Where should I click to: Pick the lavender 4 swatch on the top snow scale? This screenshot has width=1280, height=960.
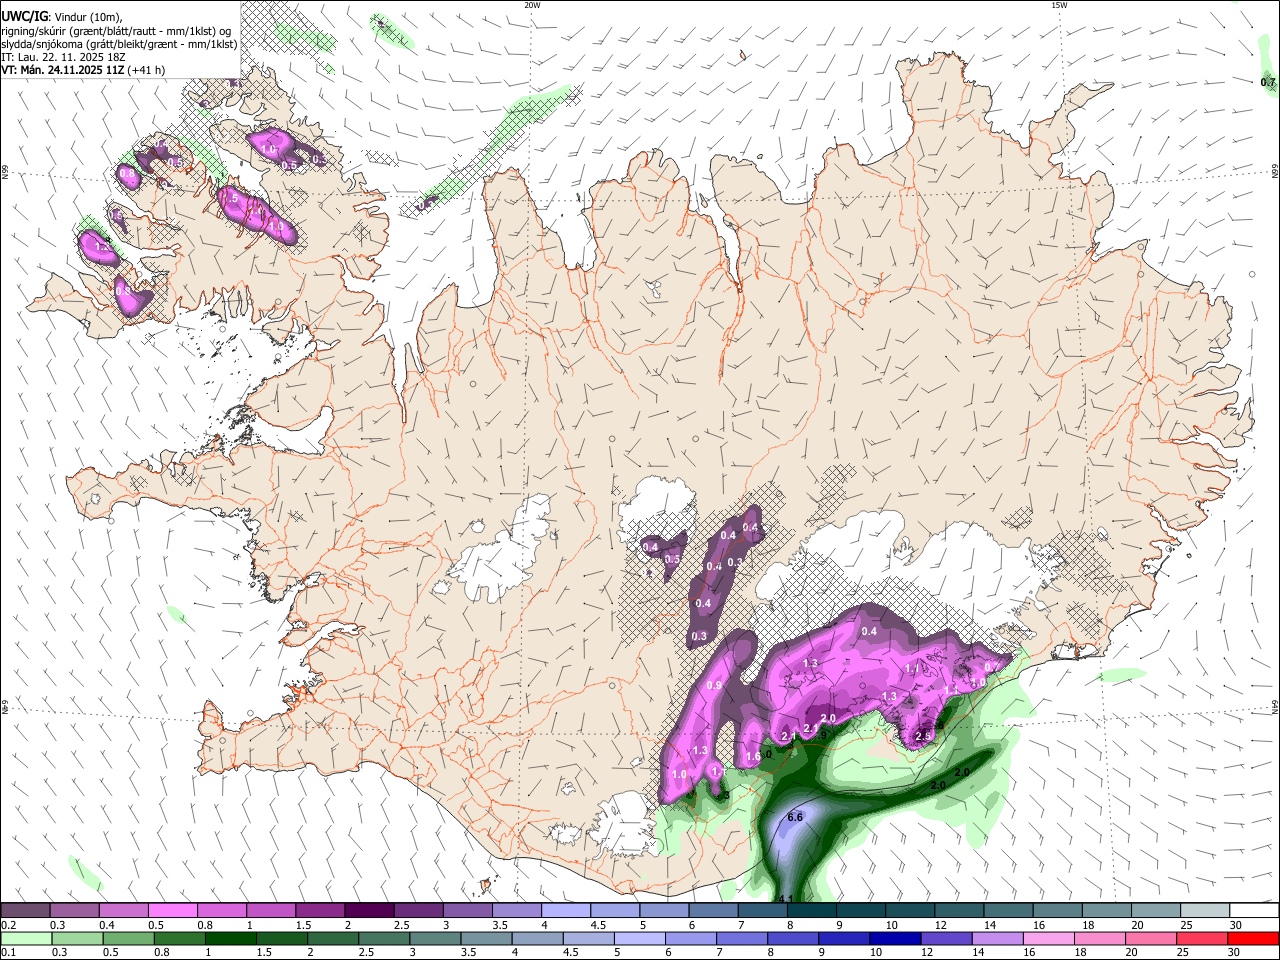(x=565, y=910)
